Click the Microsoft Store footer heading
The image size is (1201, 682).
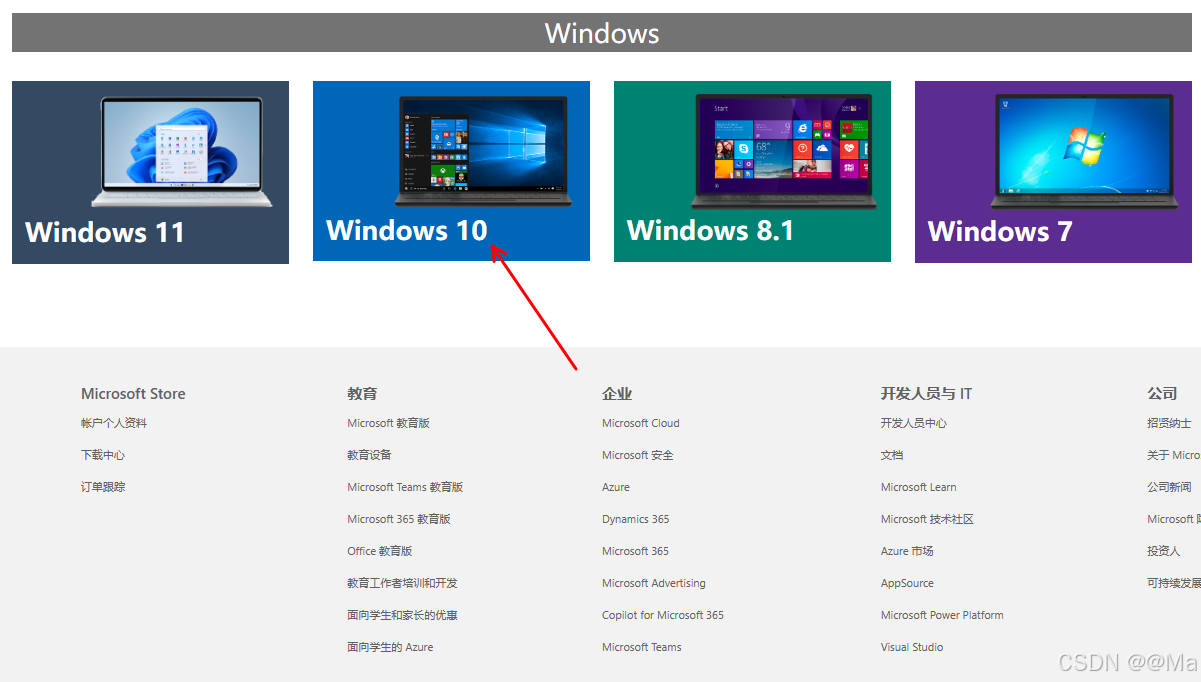[133, 394]
